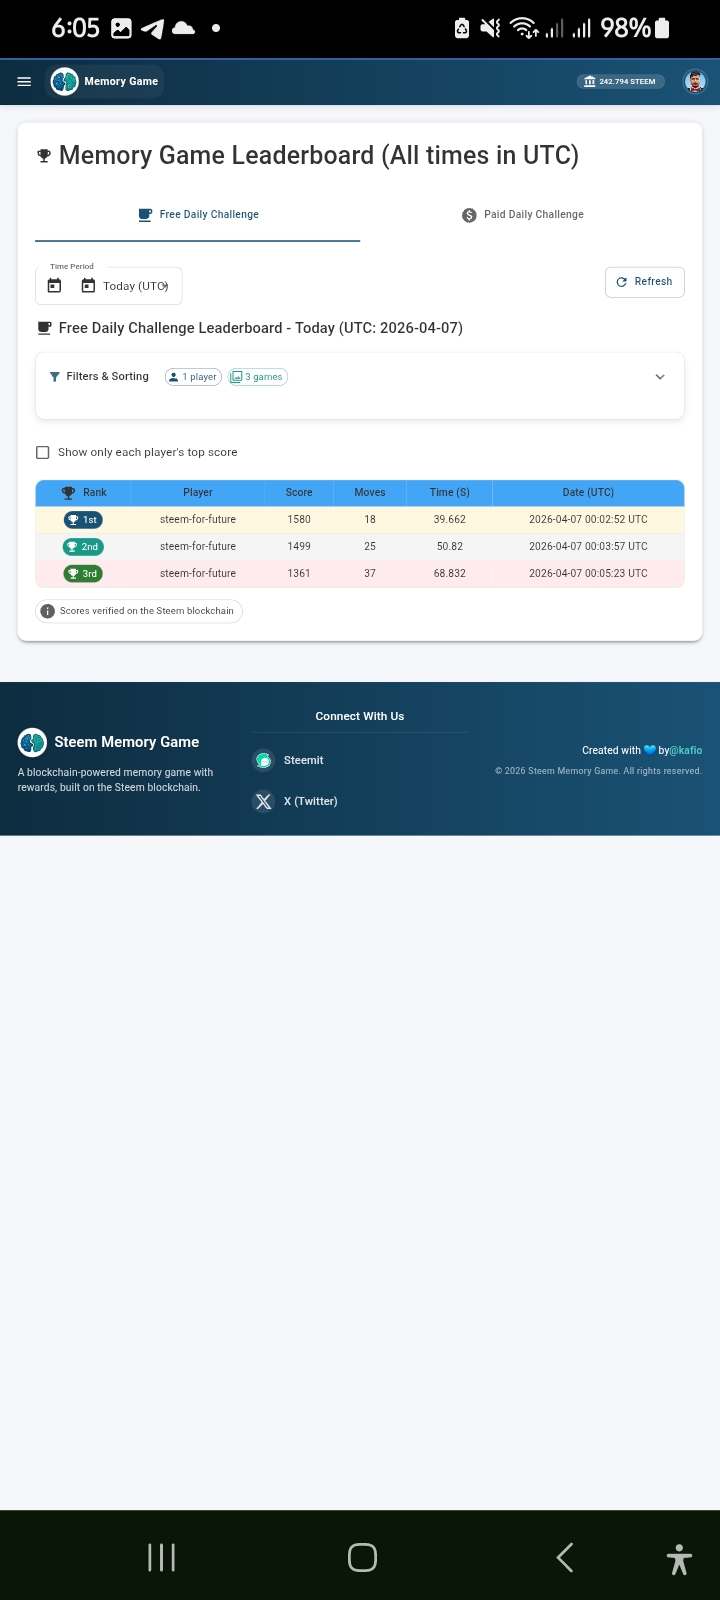Tap the Android back button
Image resolution: width=720 pixels, height=1600 pixels.
[565, 1557]
